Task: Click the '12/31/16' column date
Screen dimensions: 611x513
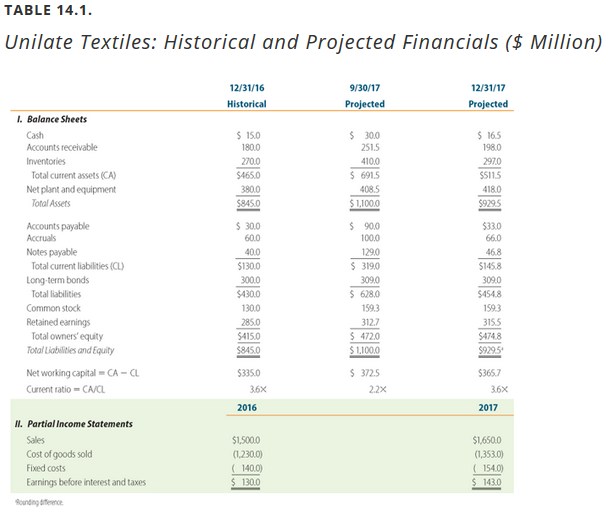Action: click(247, 88)
